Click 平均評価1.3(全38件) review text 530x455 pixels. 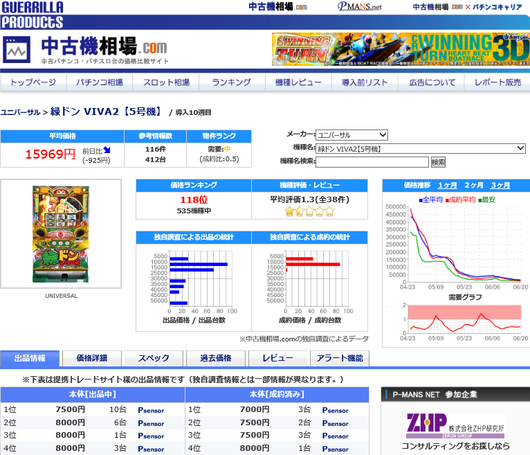pyautogui.click(x=310, y=199)
